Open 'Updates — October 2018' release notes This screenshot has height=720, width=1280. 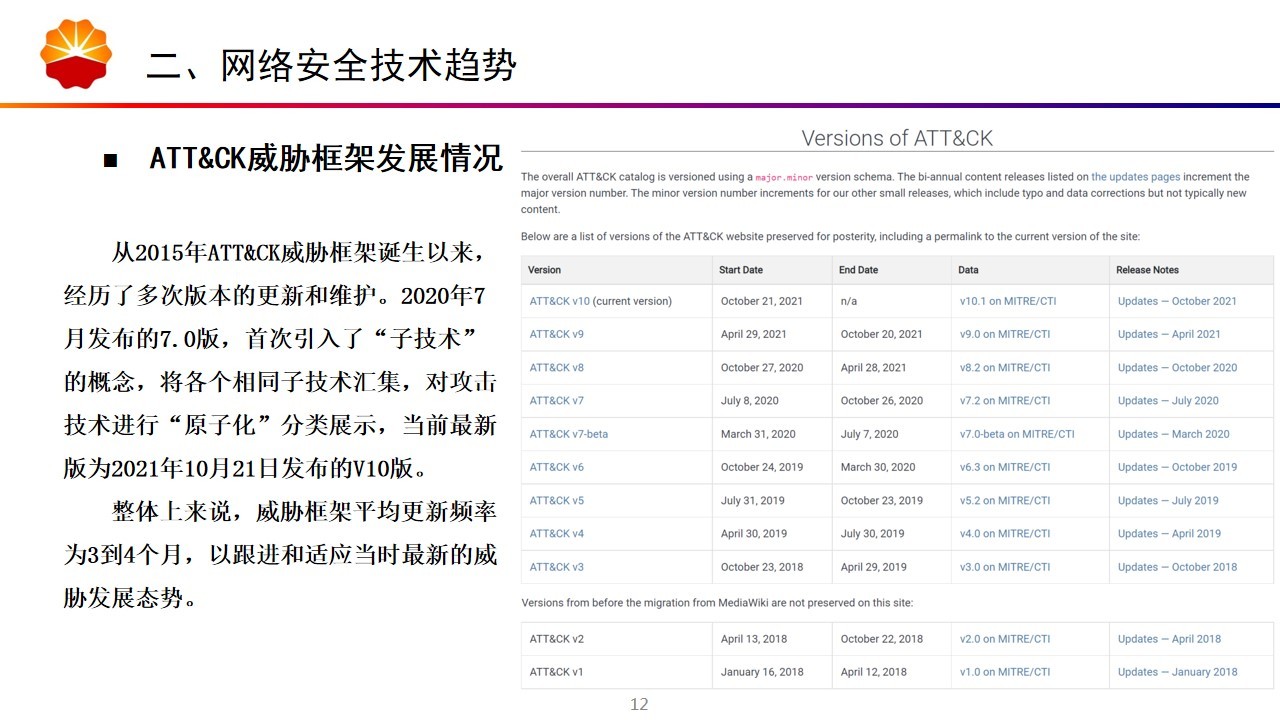click(1177, 567)
